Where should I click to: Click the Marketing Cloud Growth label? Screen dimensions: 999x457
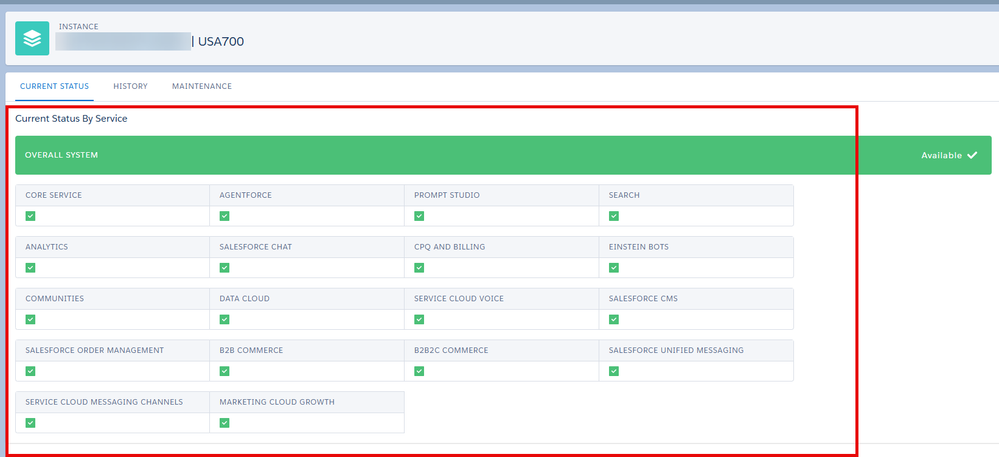(x=277, y=402)
